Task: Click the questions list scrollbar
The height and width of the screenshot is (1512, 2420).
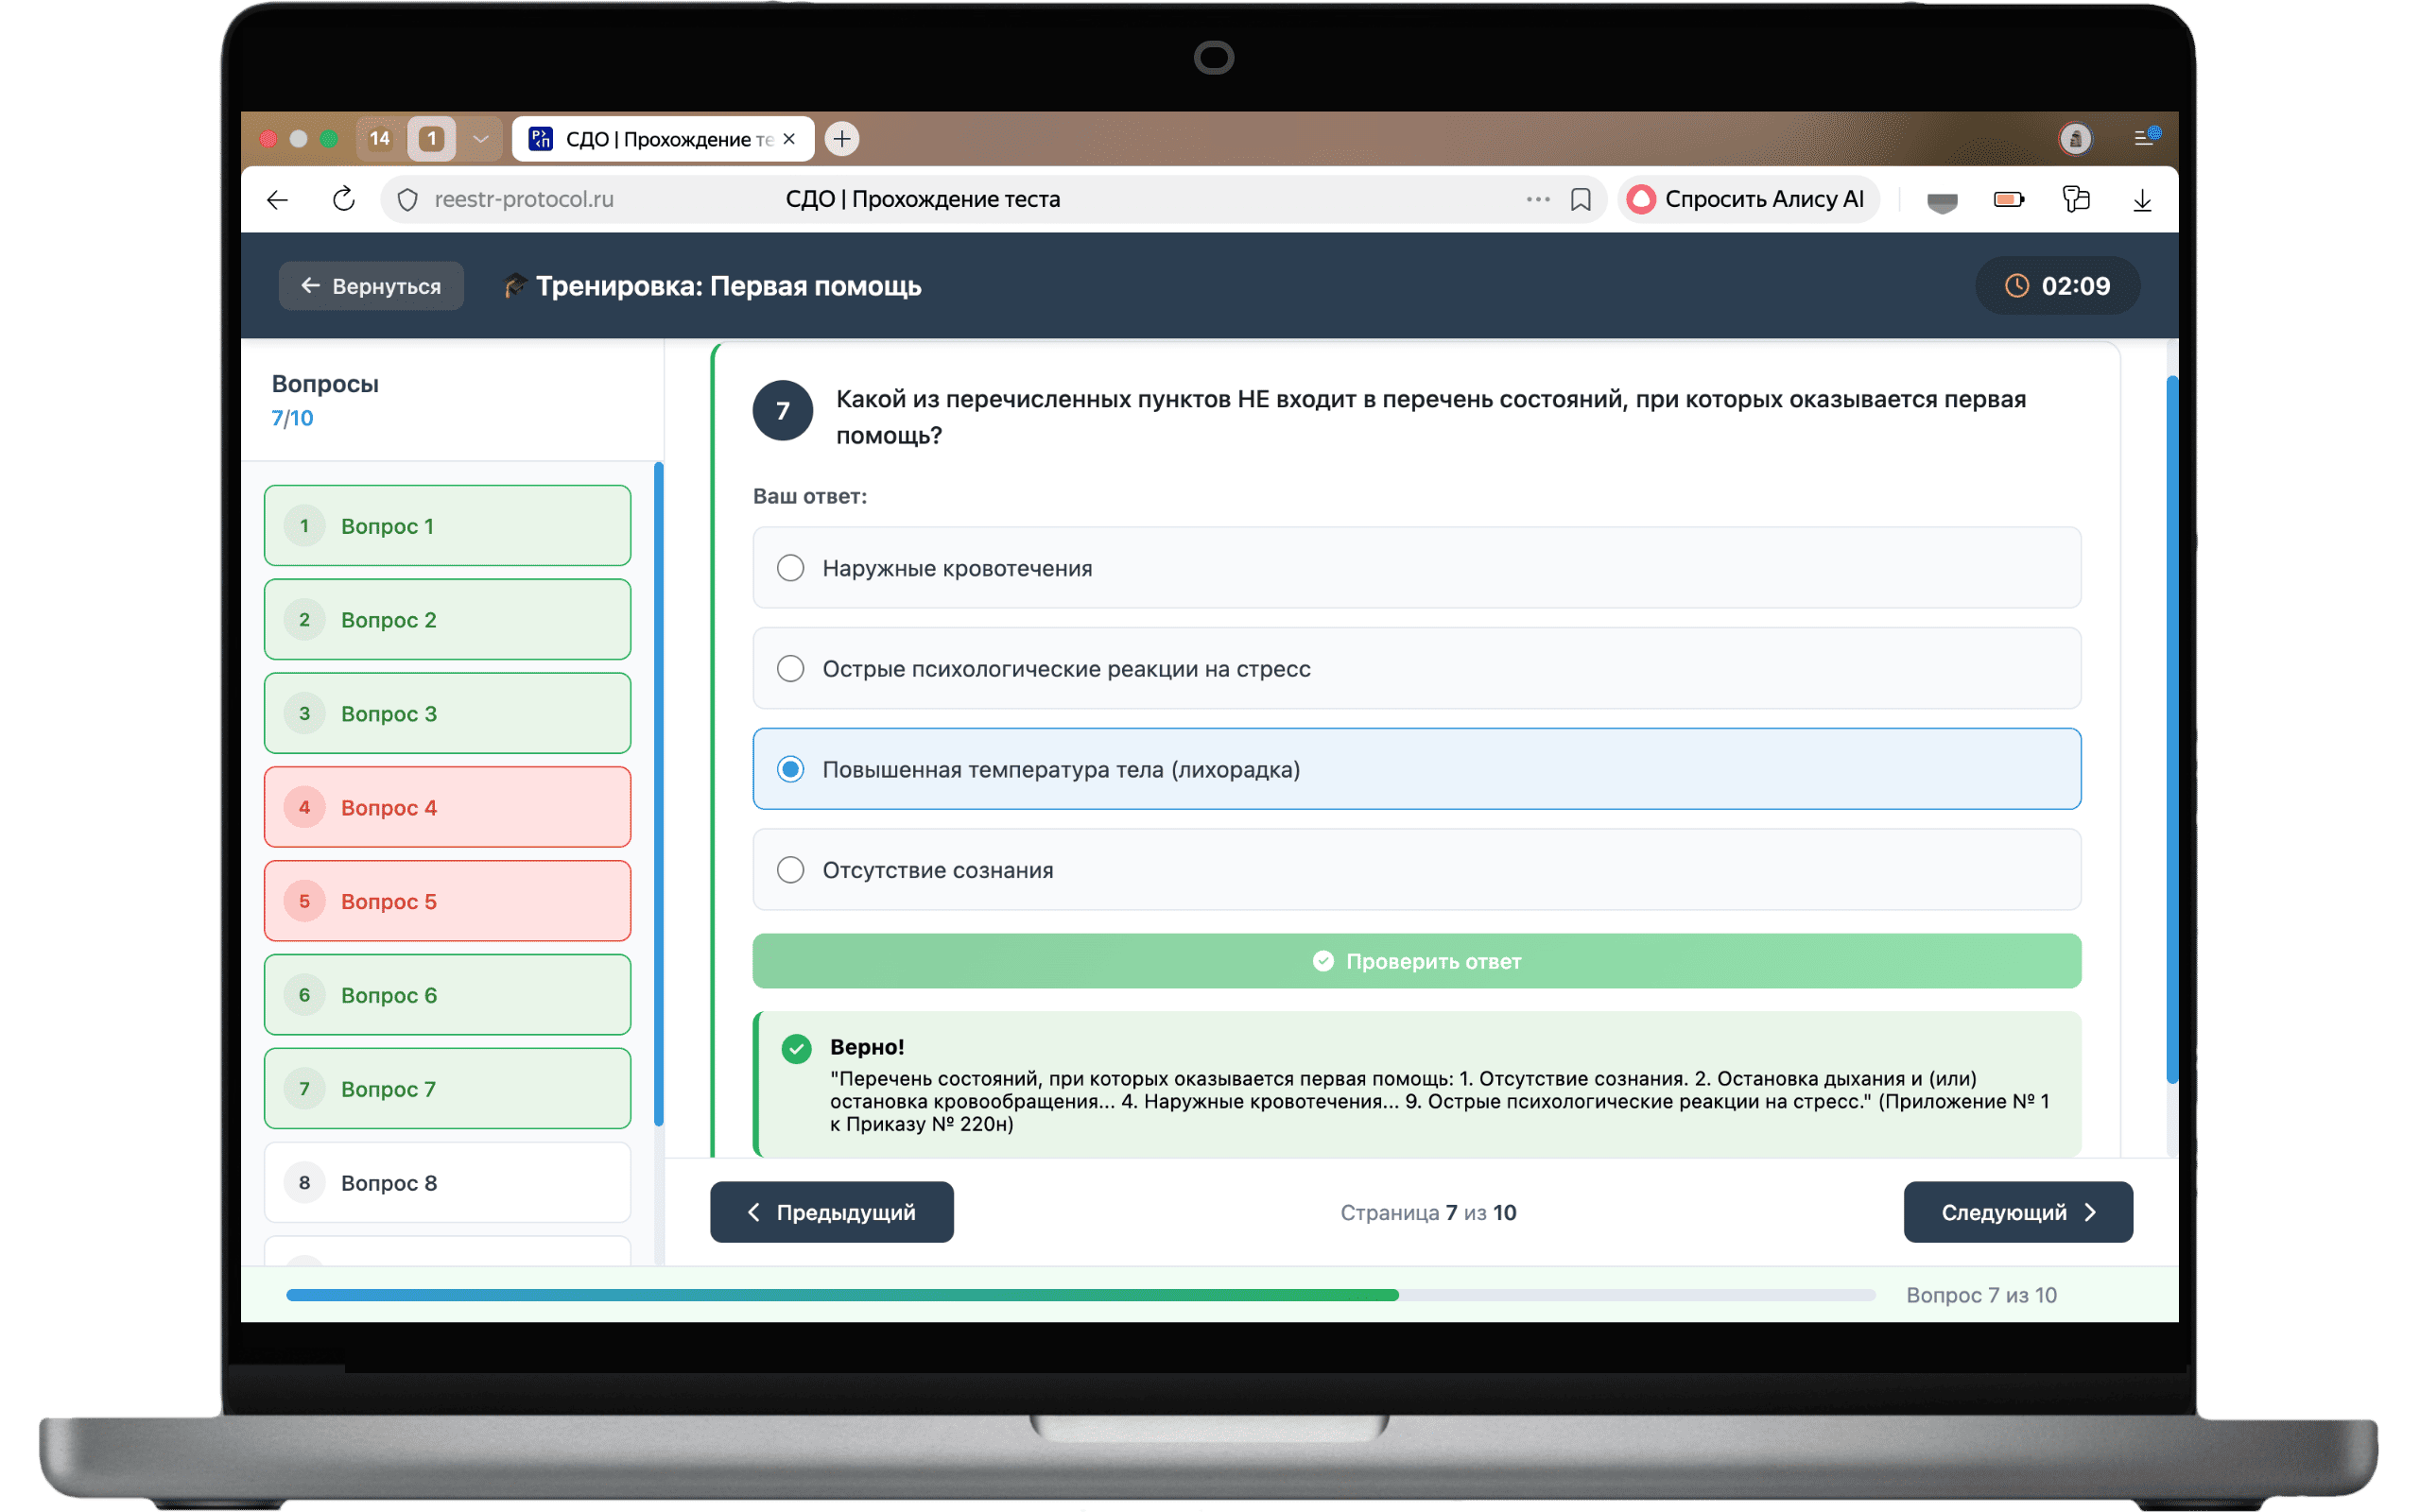Action: [x=658, y=795]
